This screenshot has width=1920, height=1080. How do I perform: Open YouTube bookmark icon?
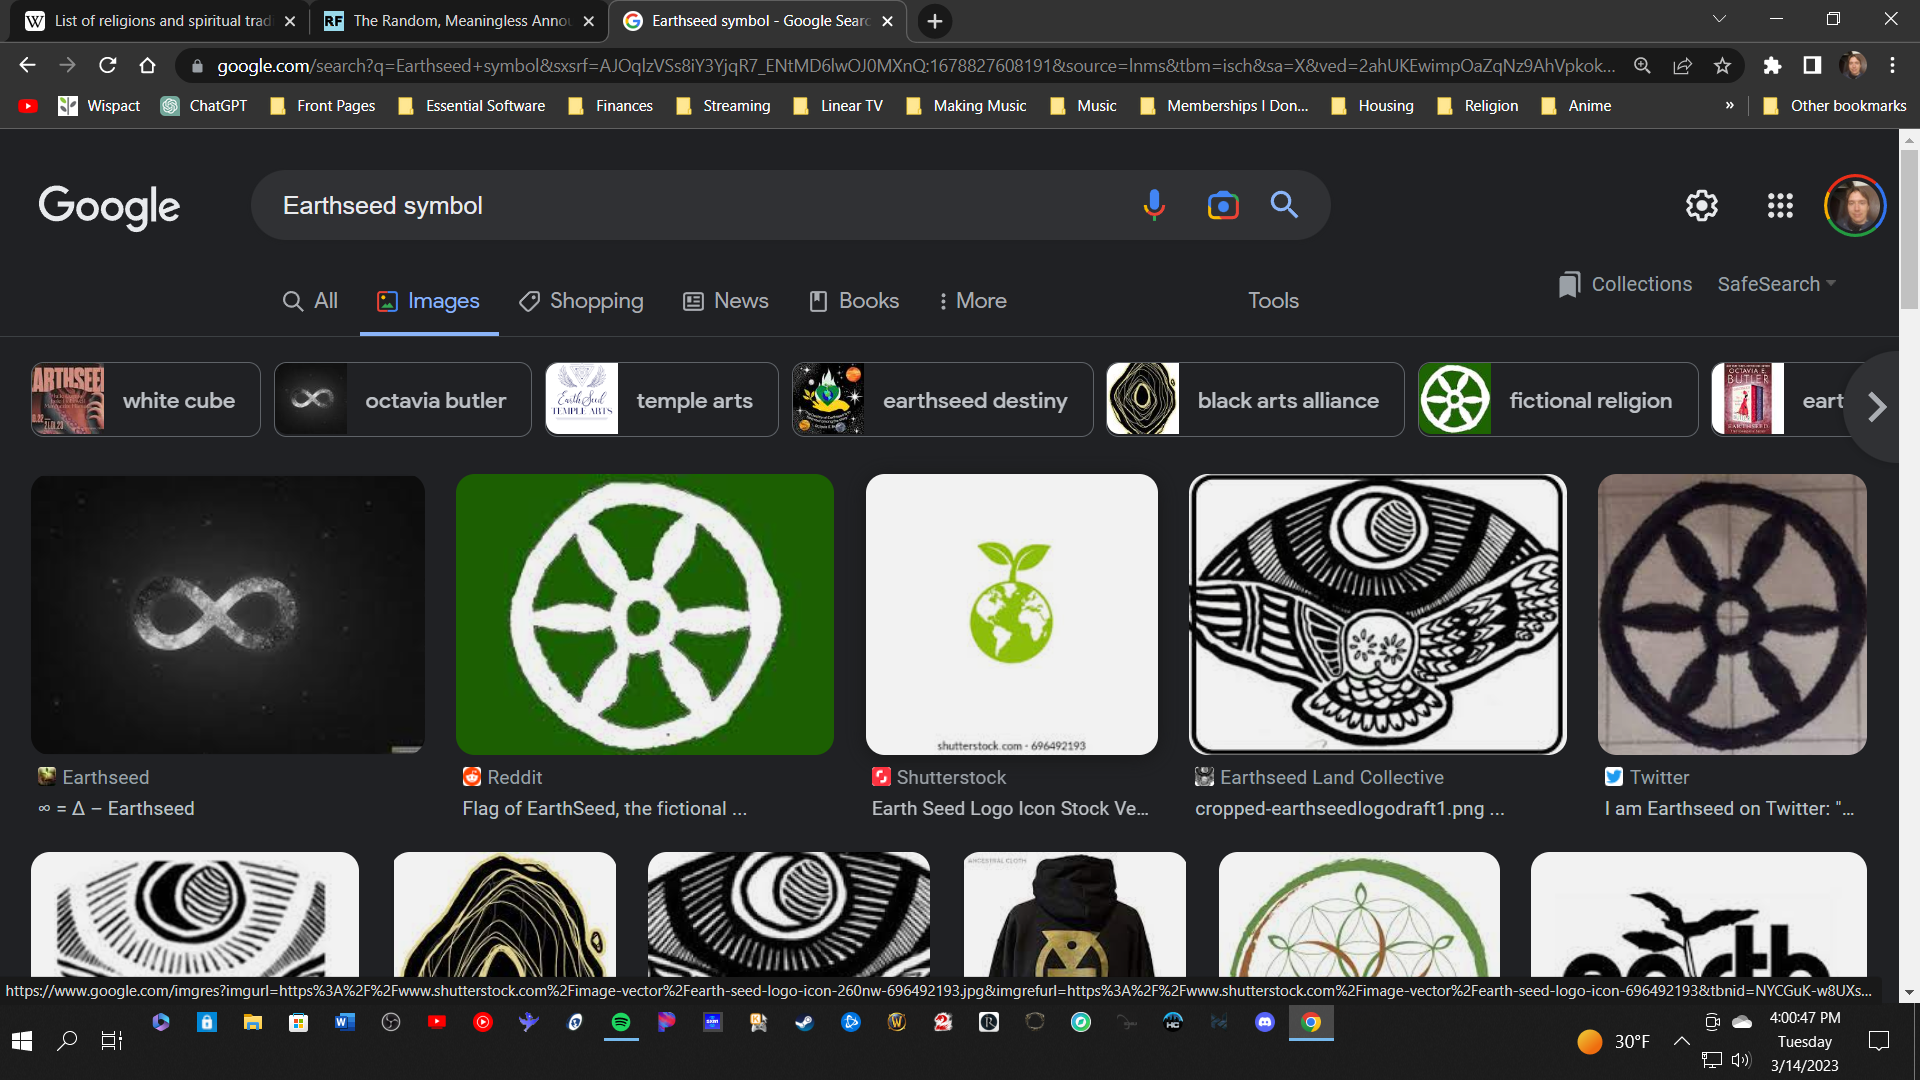pos(28,106)
